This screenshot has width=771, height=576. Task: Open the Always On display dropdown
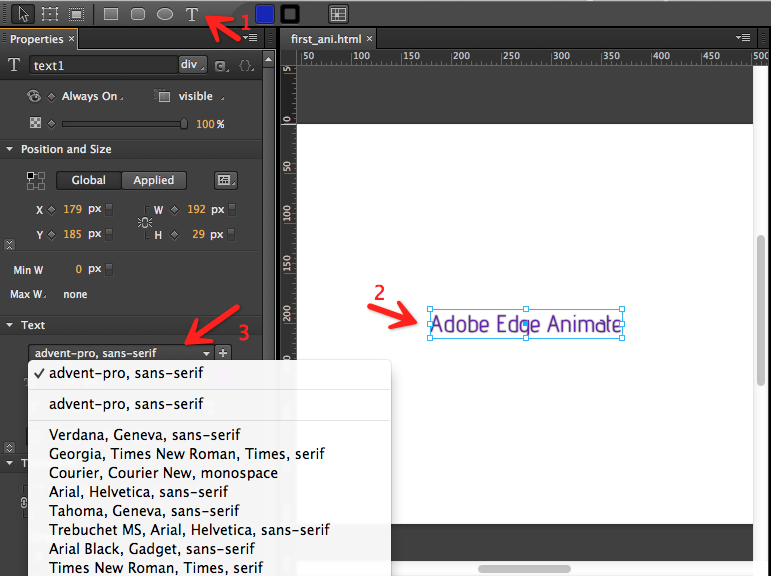coord(92,96)
